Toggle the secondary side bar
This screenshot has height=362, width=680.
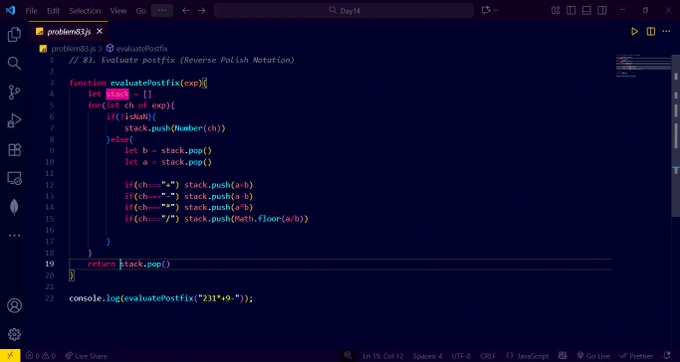coord(602,10)
